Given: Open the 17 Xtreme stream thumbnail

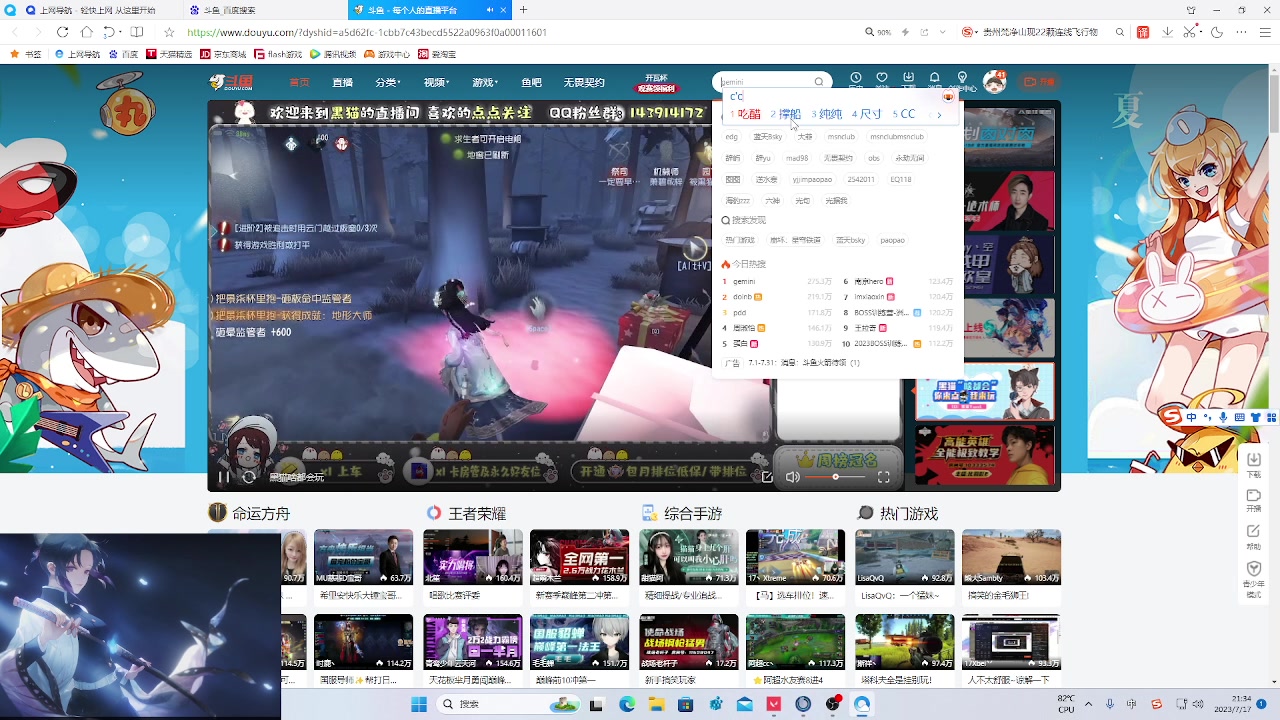Looking at the screenshot, I should point(795,557).
